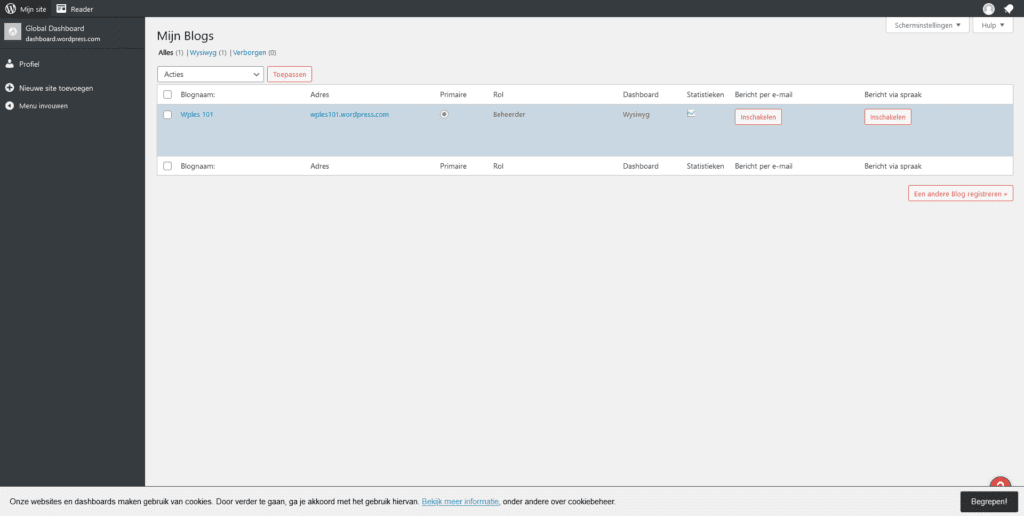Enable Bericht per e-mail via Inschakelen
The image size is (1024, 516).
[x=758, y=117]
